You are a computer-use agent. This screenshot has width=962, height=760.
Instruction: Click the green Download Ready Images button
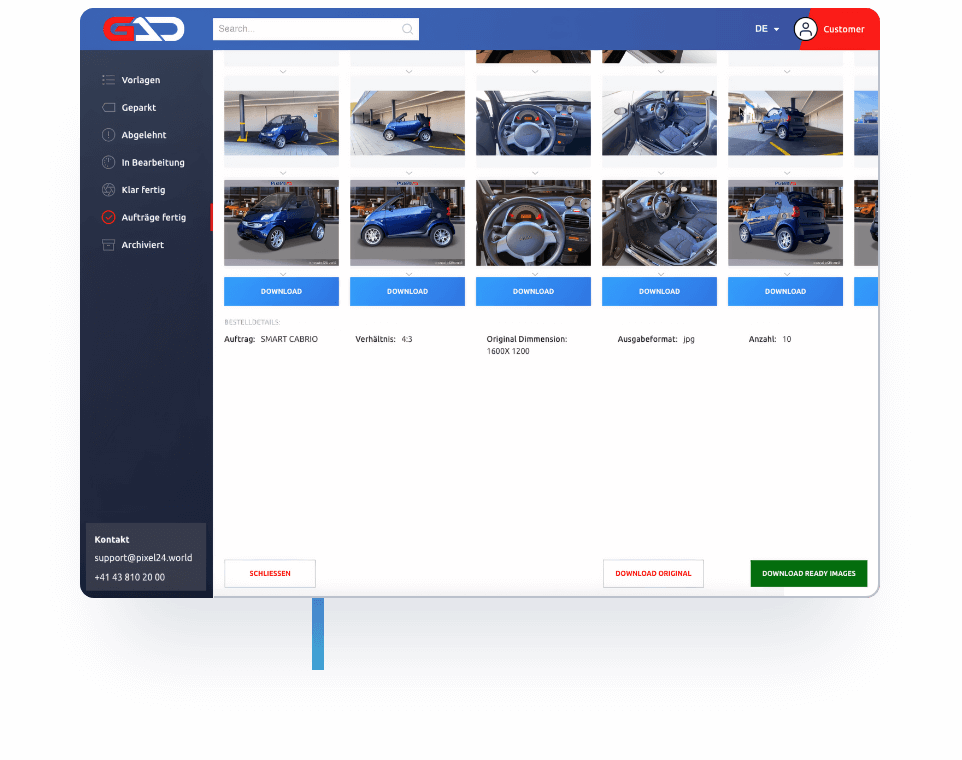[x=808, y=574]
